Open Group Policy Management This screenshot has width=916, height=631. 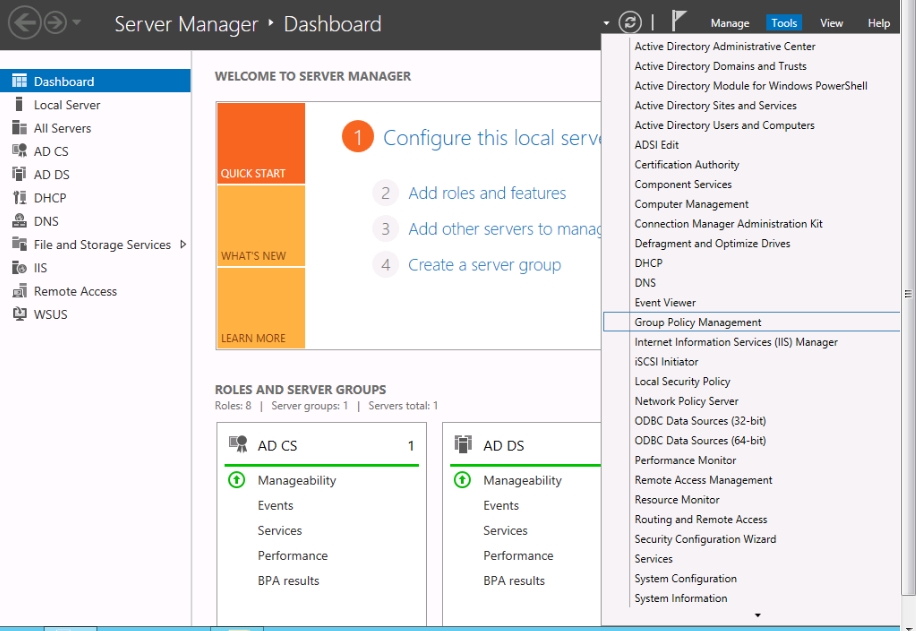point(751,322)
